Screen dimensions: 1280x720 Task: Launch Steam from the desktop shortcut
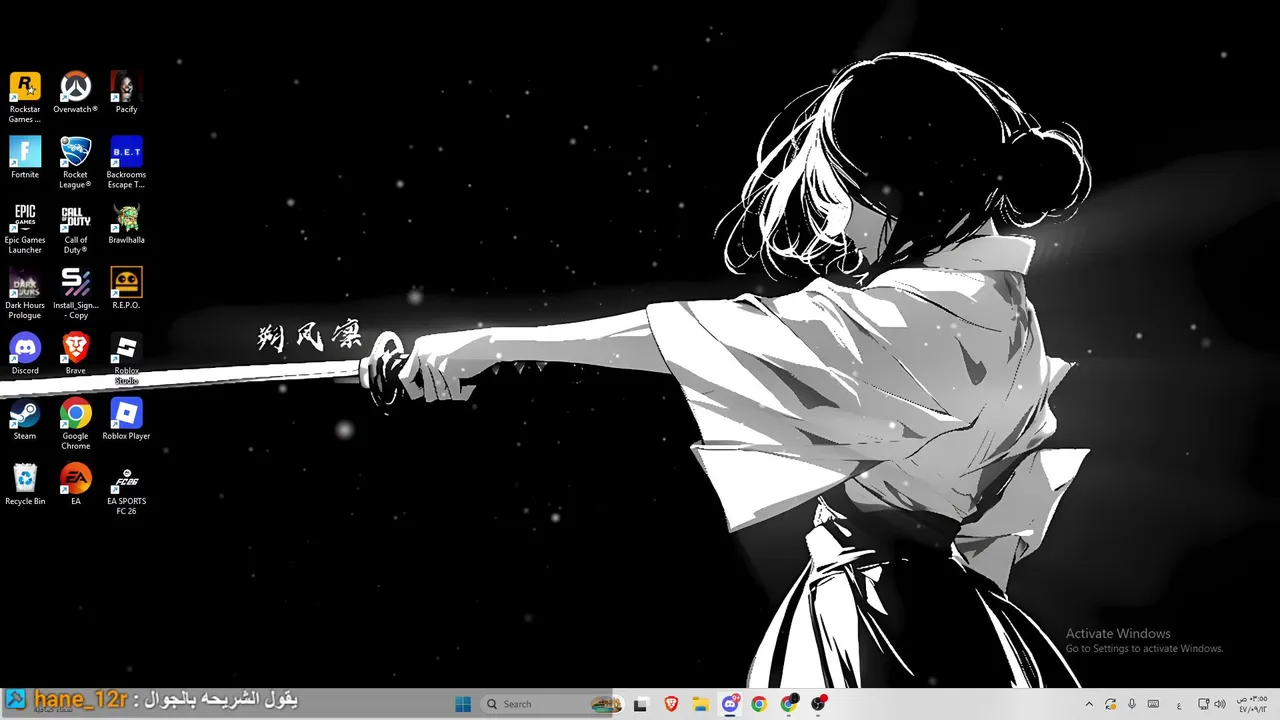pyautogui.click(x=25, y=419)
